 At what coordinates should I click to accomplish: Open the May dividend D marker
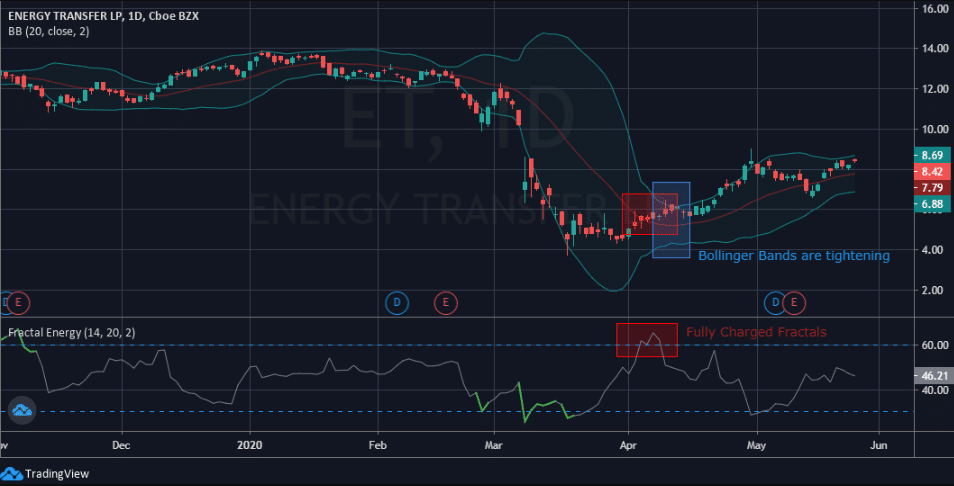click(x=775, y=301)
